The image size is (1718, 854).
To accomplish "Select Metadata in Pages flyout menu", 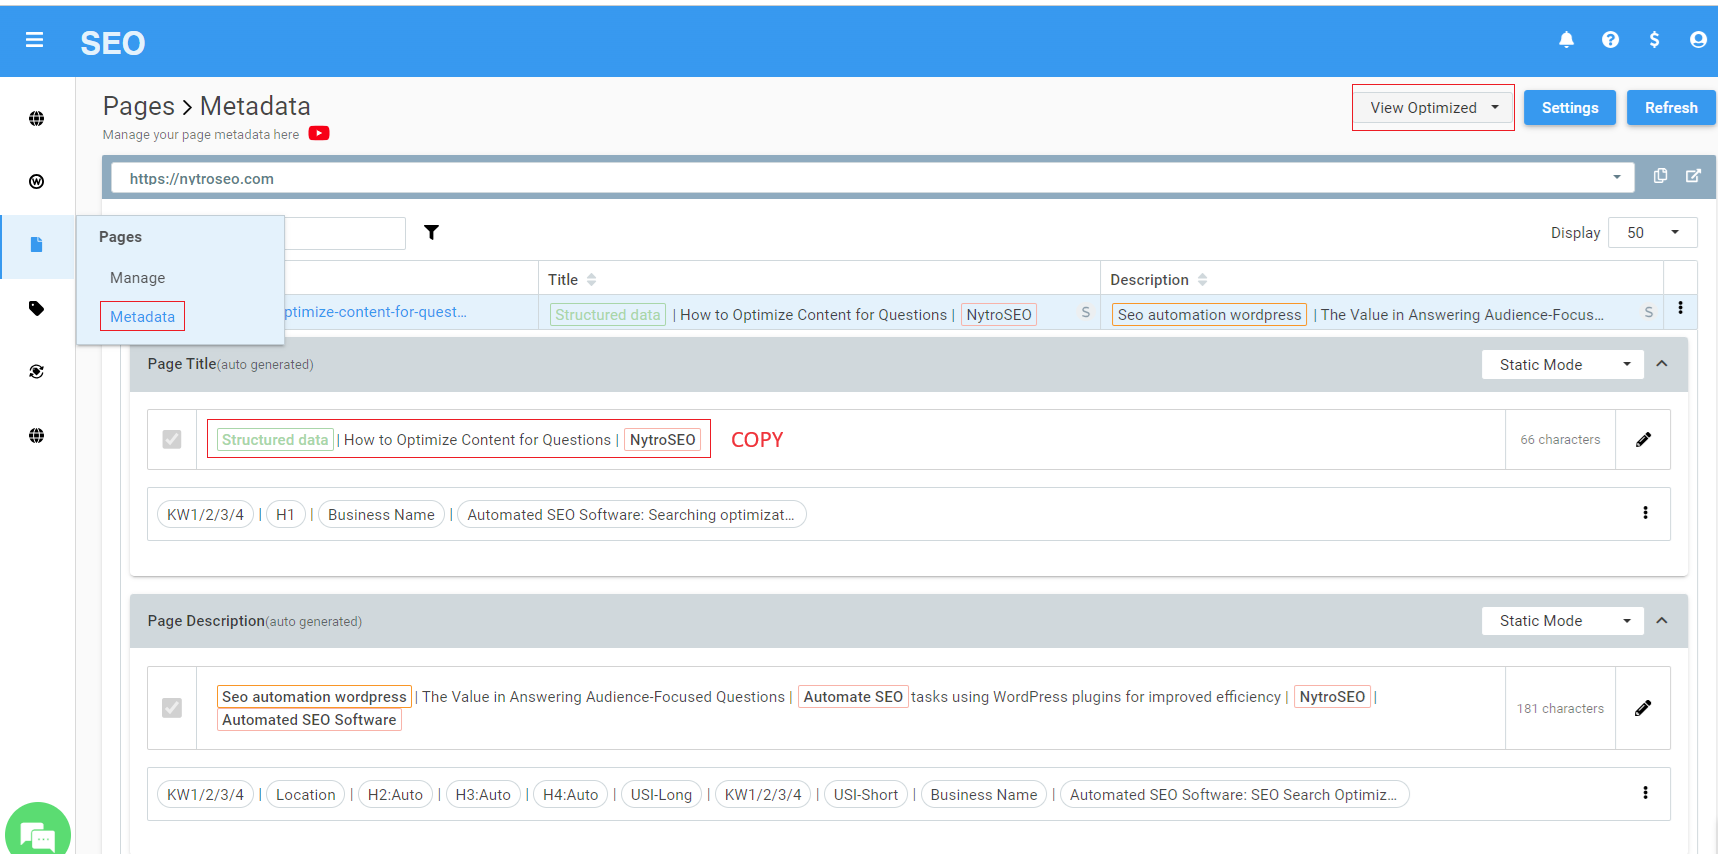I will 142,317.
